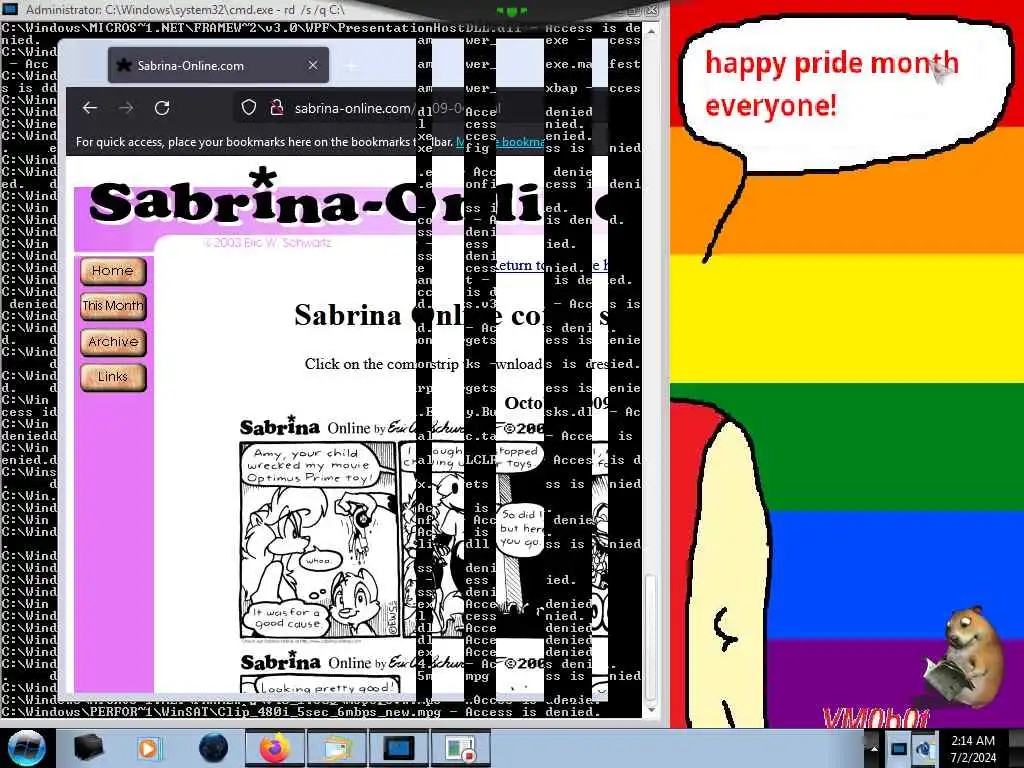Click the hamster mascot on wallpaper
This screenshot has width=1024, height=768.
point(965,656)
